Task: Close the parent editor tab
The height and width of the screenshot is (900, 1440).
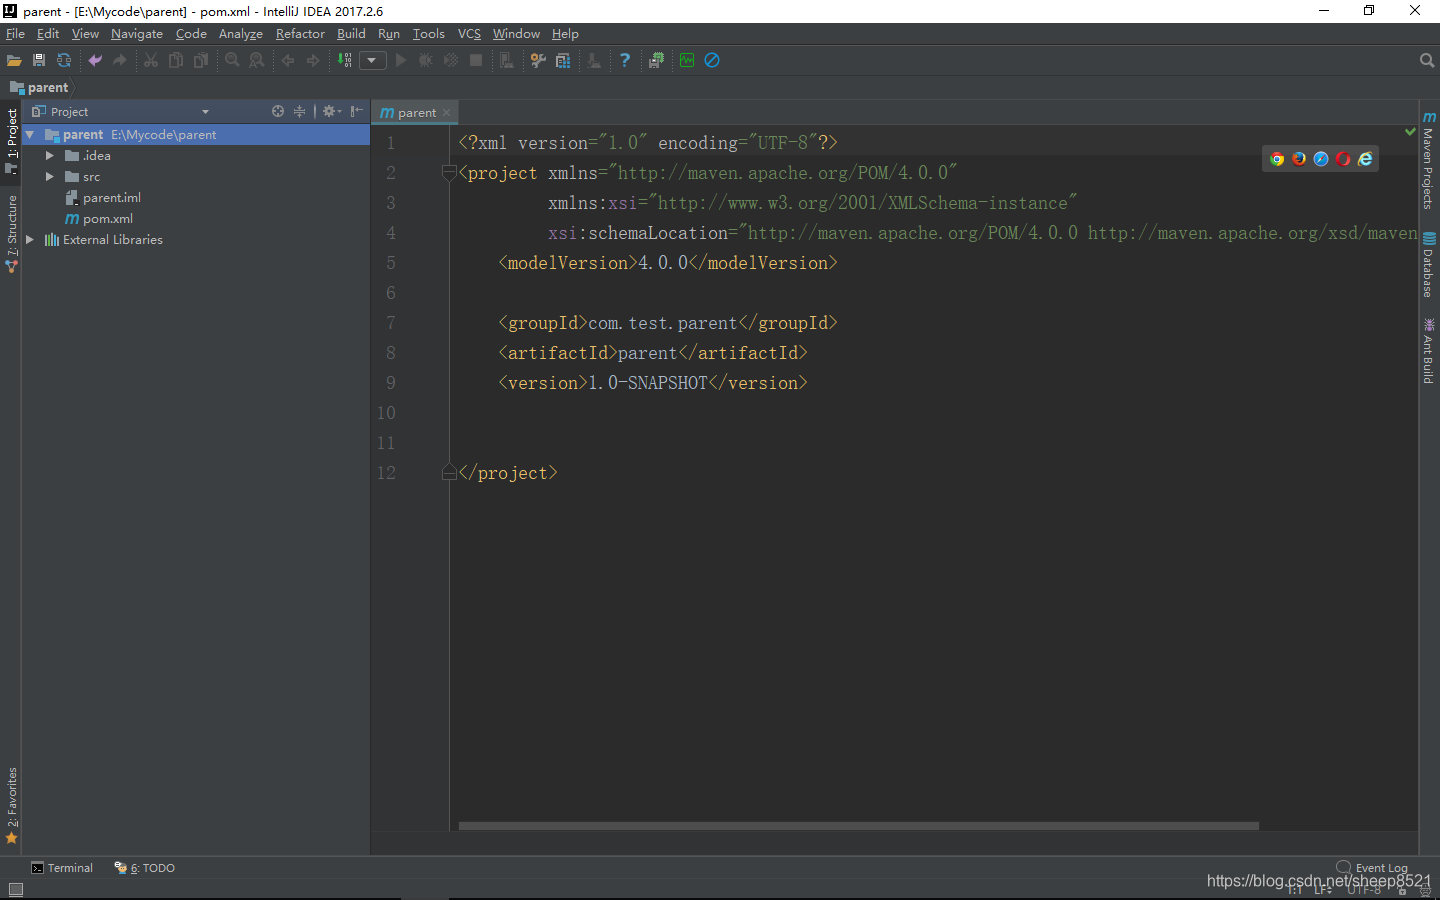Action: pos(446,112)
